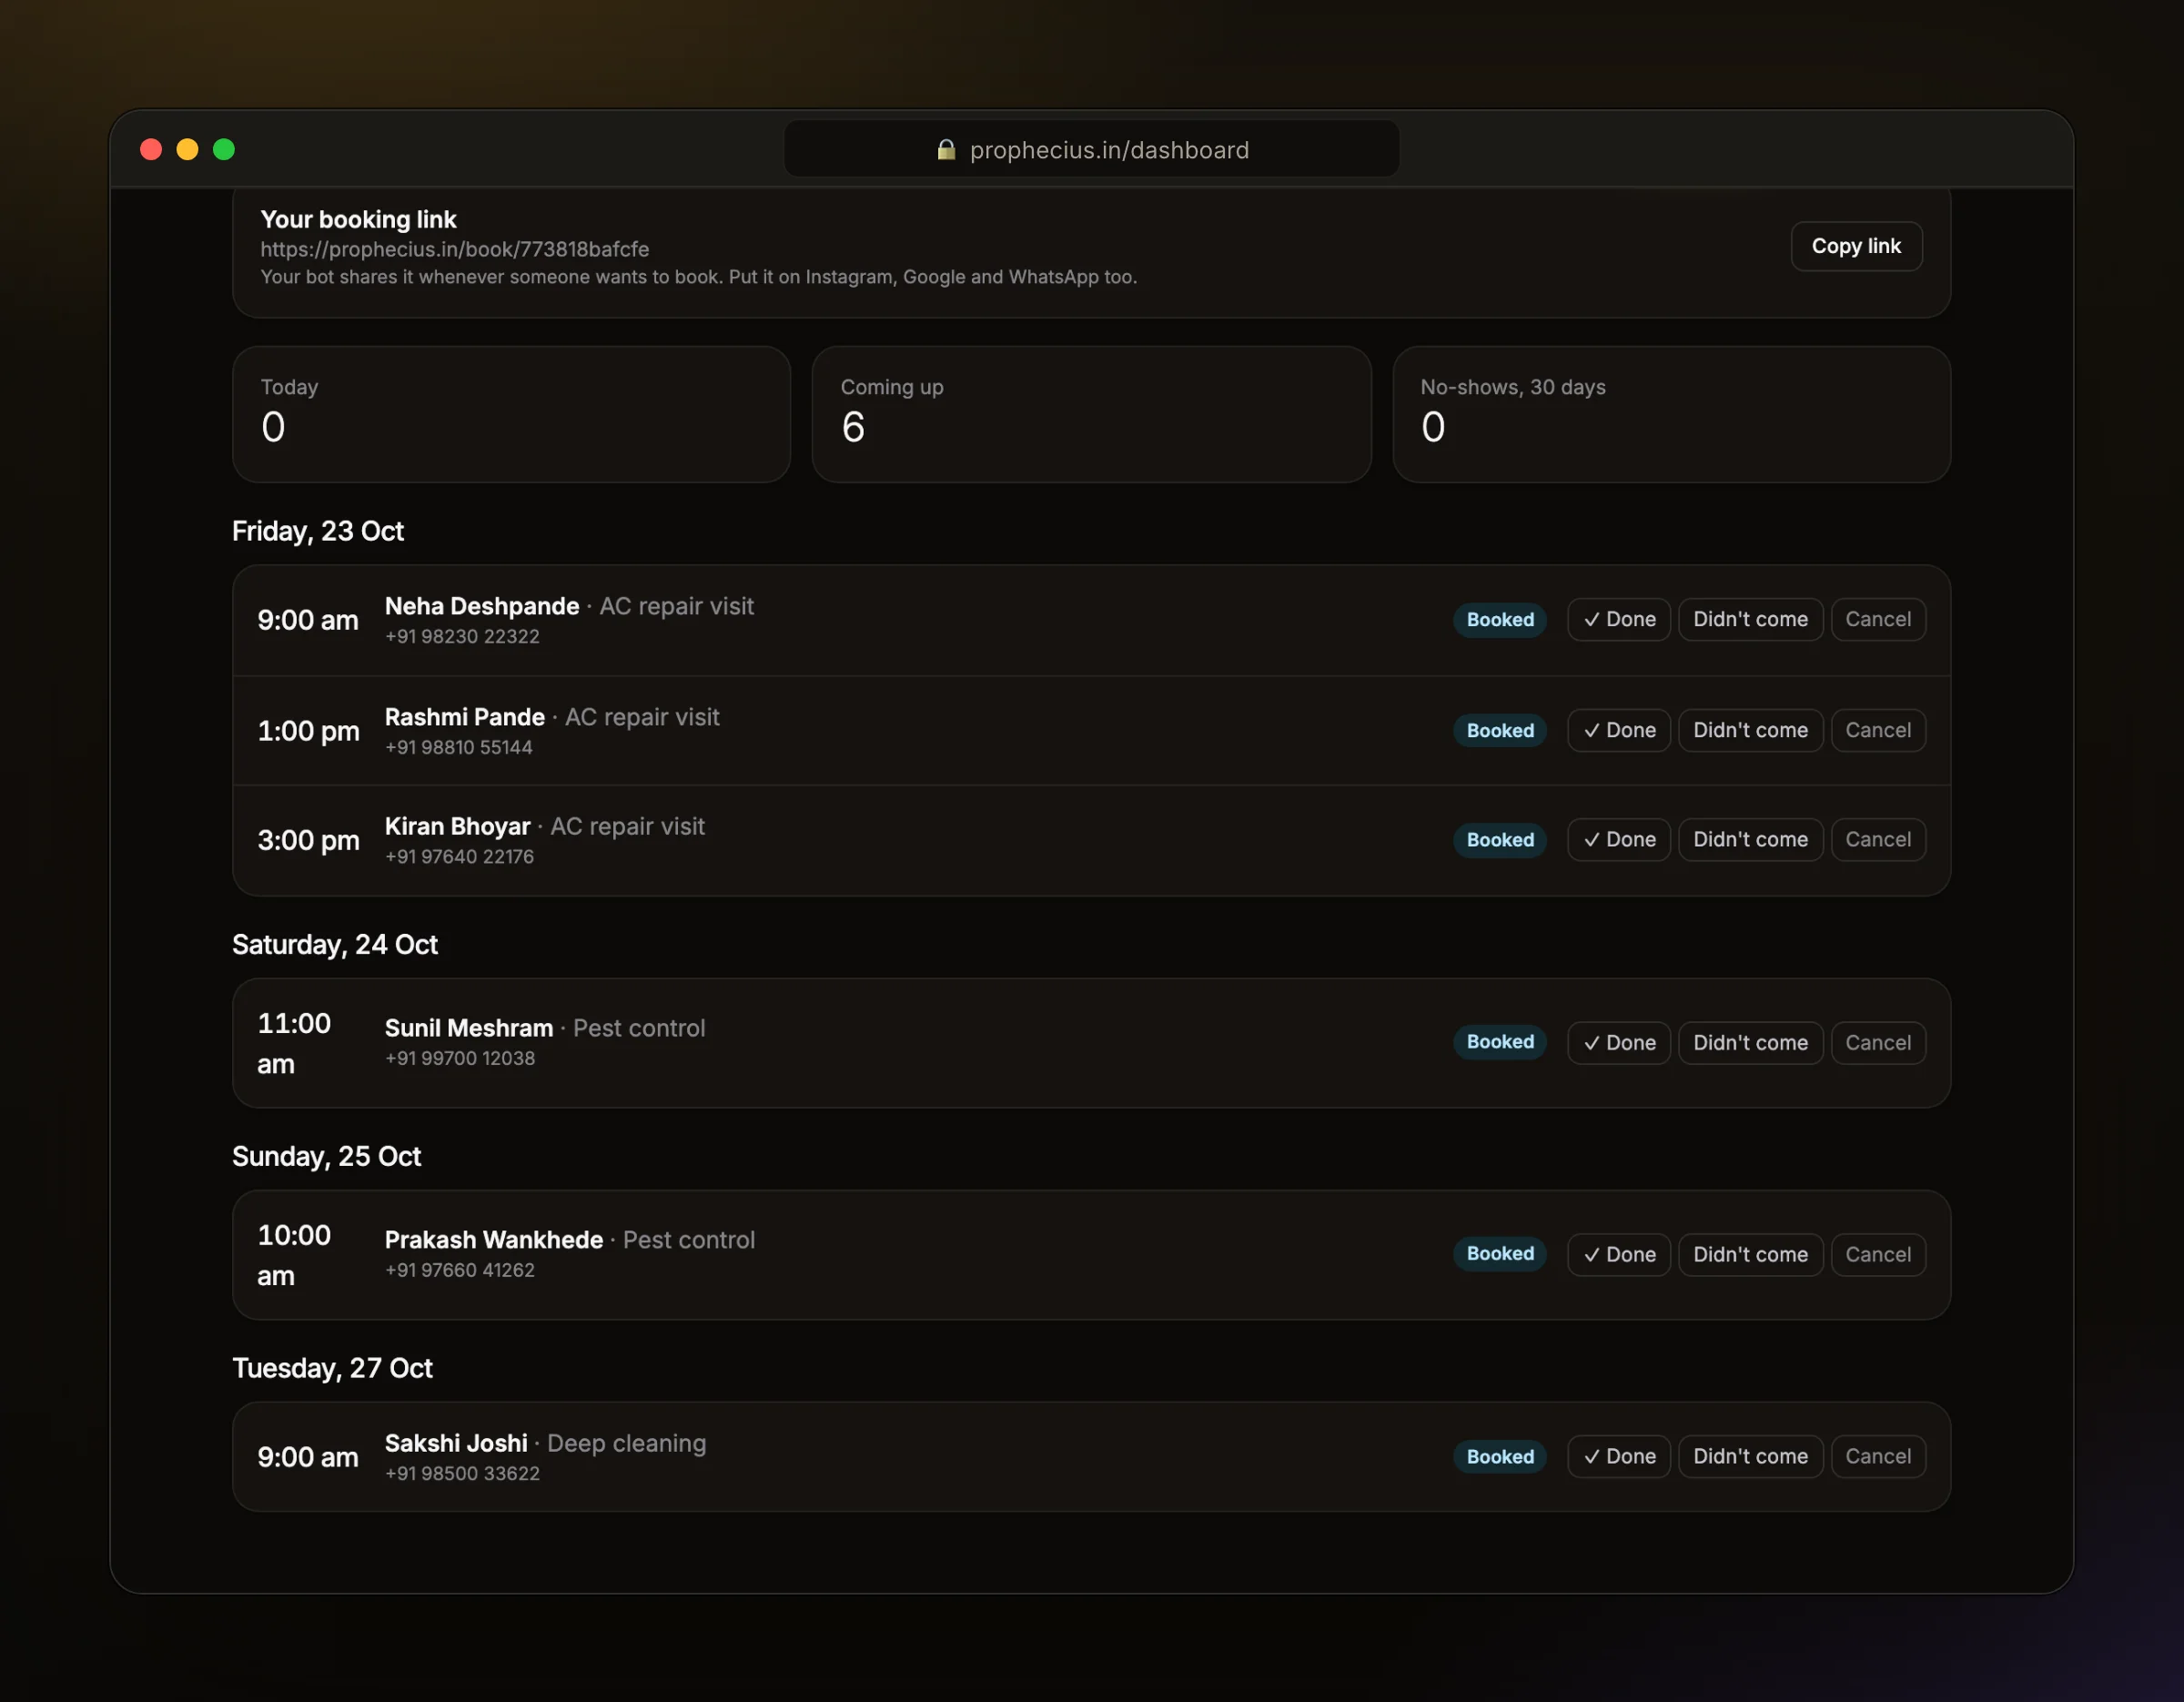Mark Sakshi Joshi's deep cleaning as Done

click(1618, 1456)
